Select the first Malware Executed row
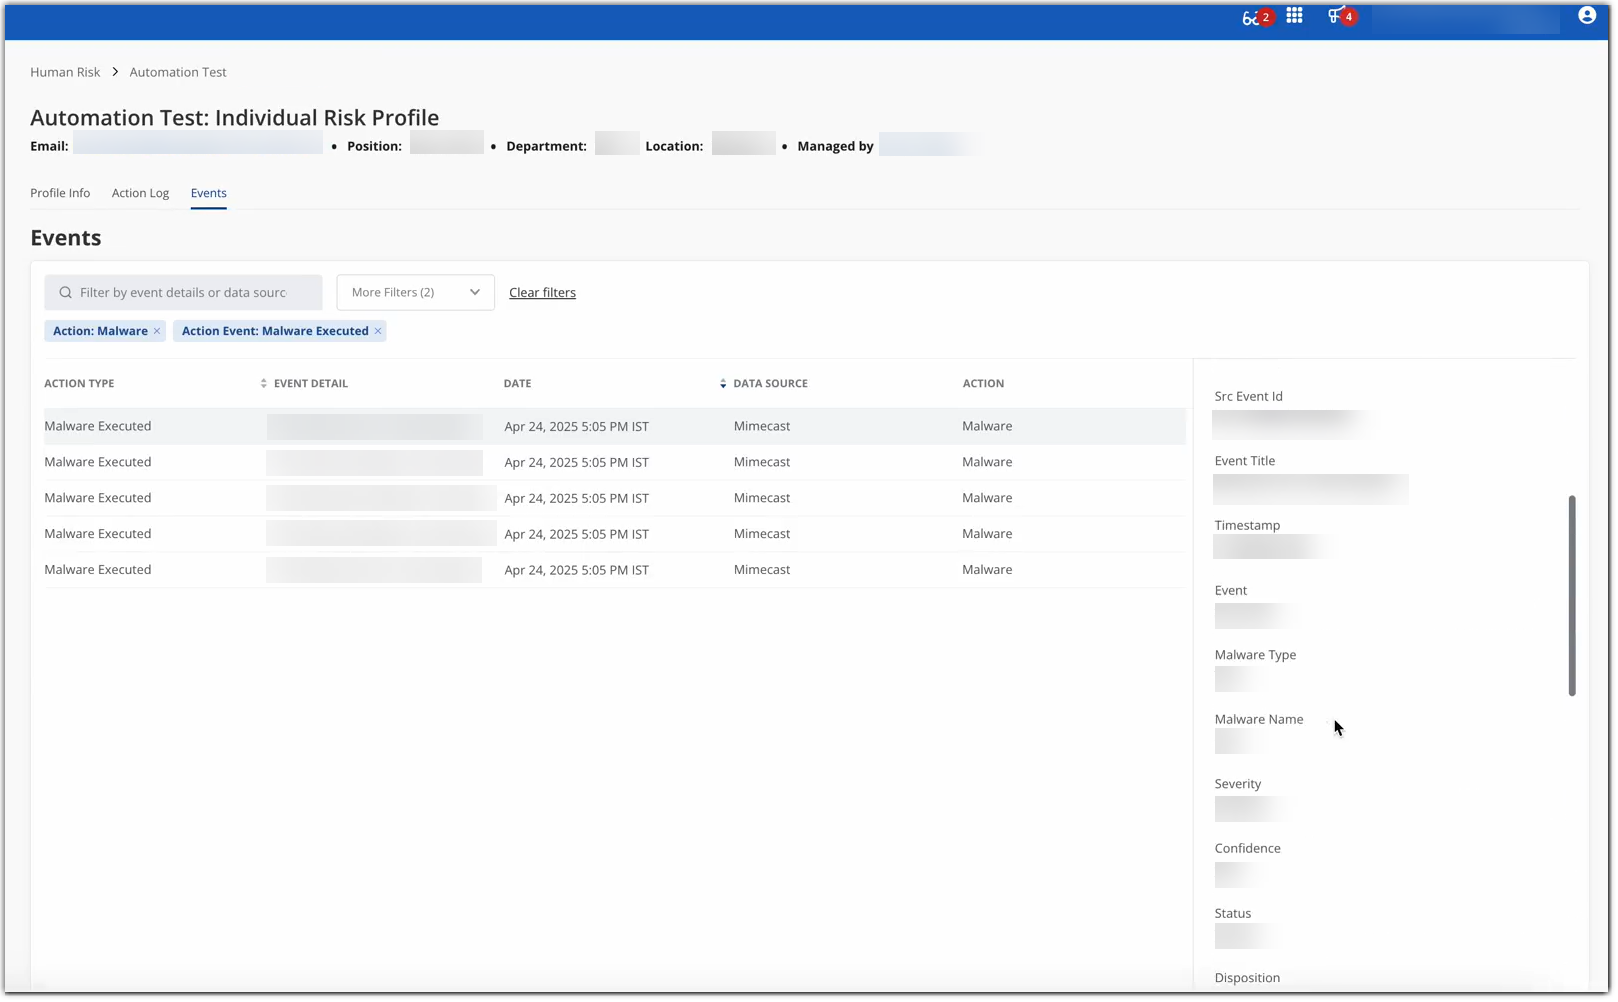Screen dimensions: 1618x1002 (x=98, y=427)
